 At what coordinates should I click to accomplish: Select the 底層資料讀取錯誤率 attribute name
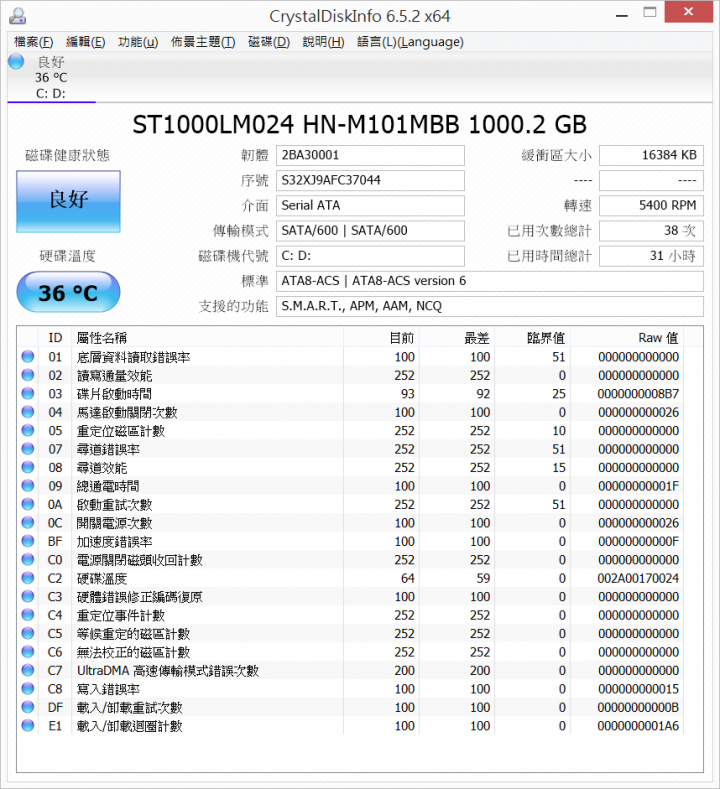coord(133,357)
